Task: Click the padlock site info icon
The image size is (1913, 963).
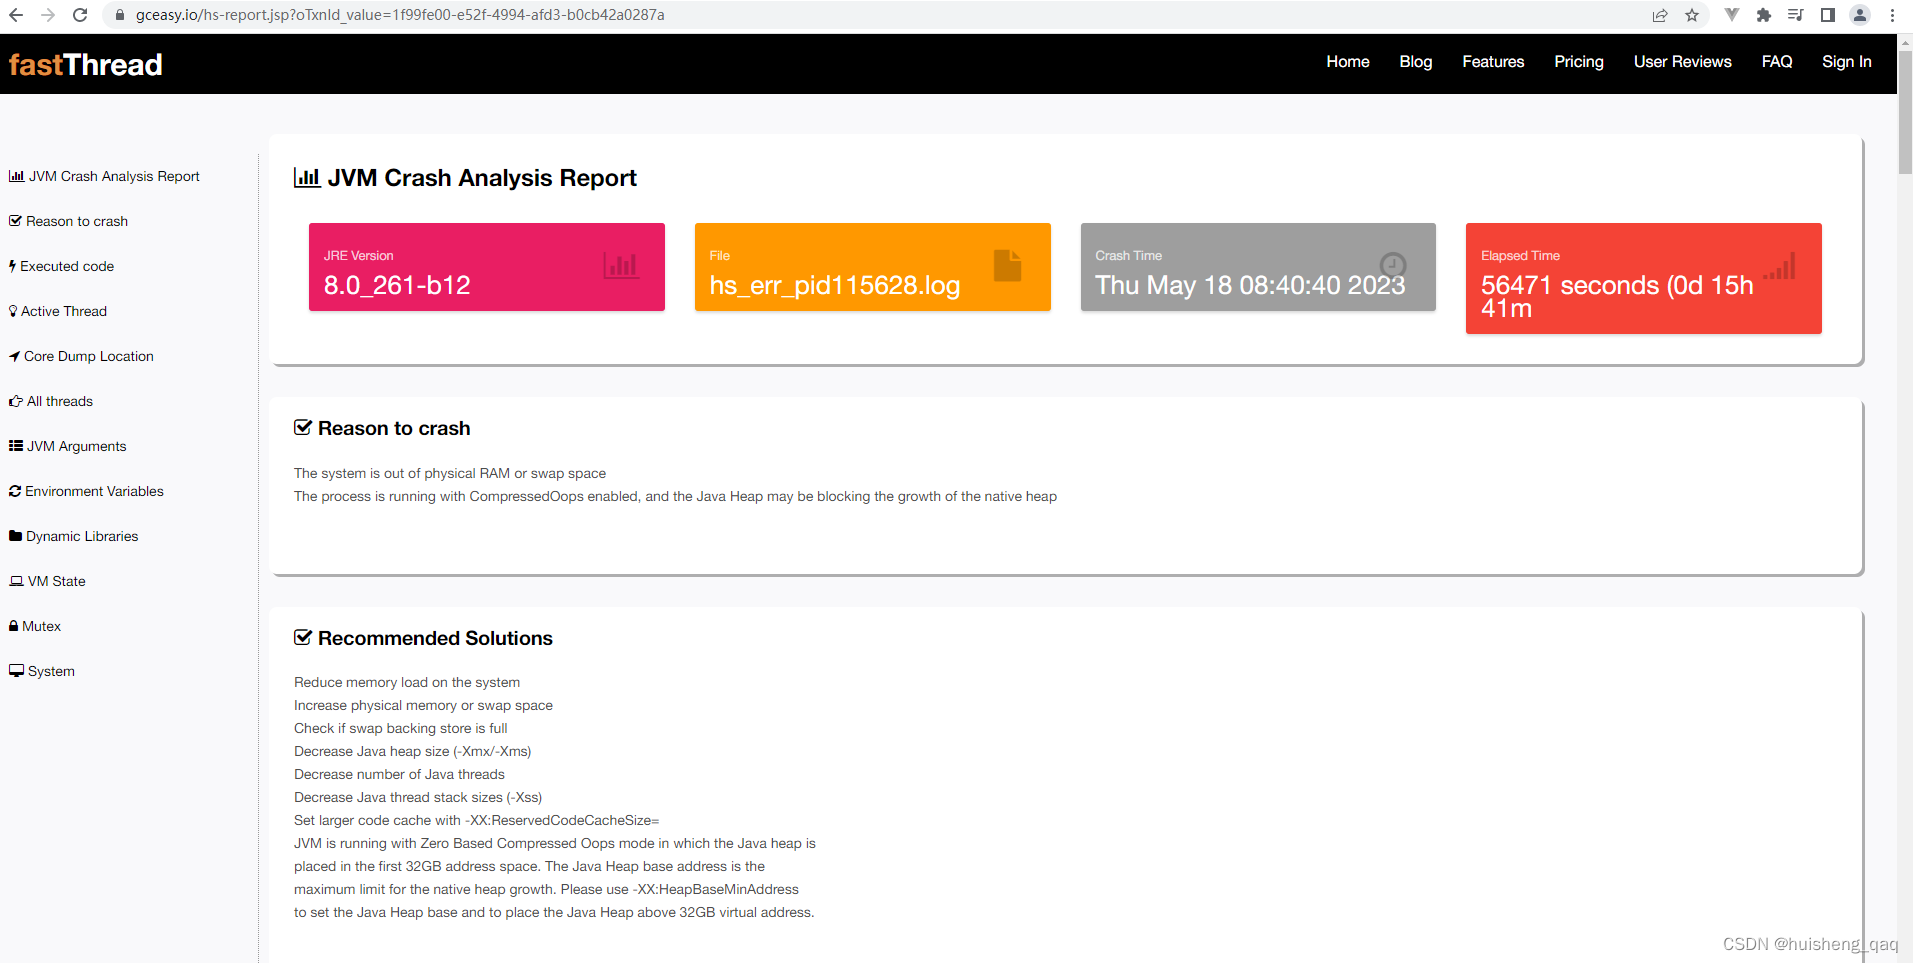Action: (x=119, y=15)
